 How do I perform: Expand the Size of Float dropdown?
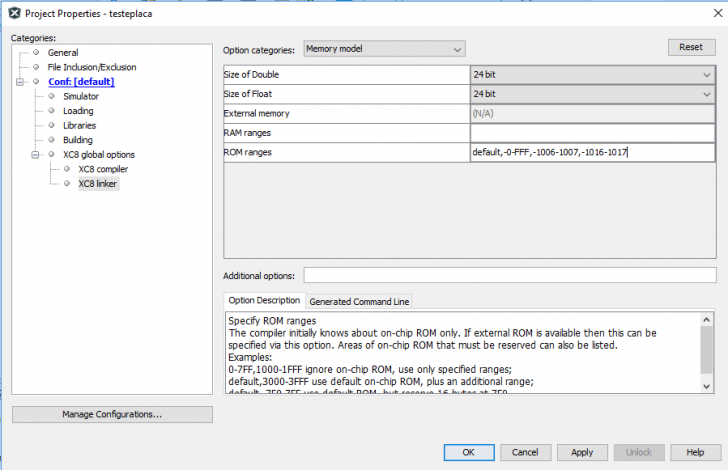592,94
